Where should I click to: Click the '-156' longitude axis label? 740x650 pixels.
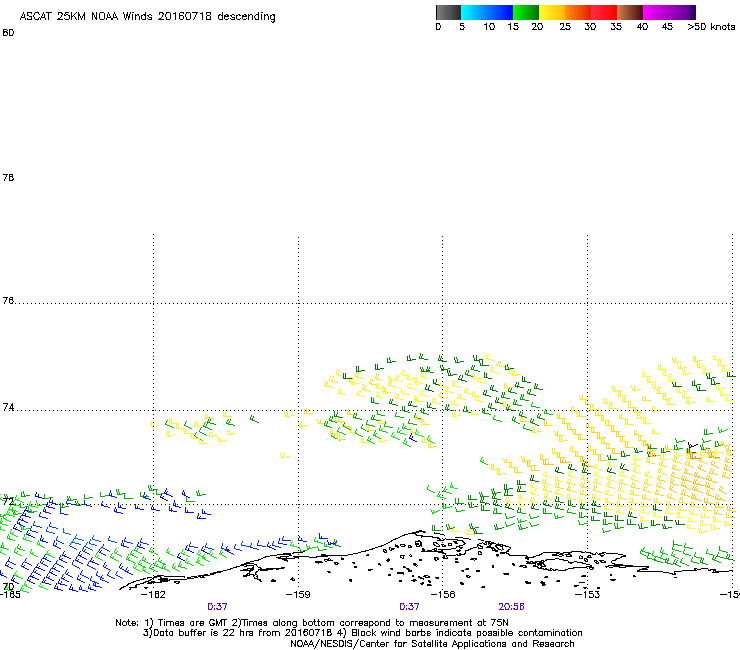[443, 595]
